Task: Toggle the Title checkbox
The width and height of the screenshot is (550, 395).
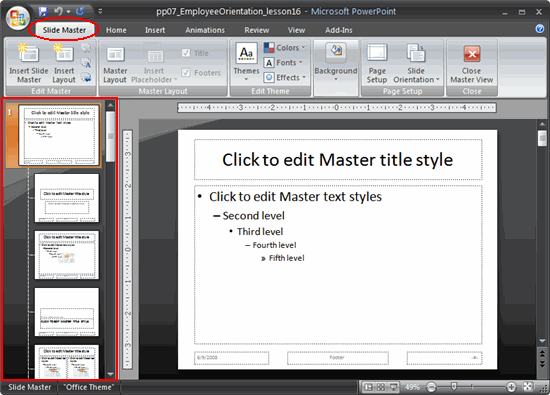Action: pyautogui.click(x=186, y=53)
